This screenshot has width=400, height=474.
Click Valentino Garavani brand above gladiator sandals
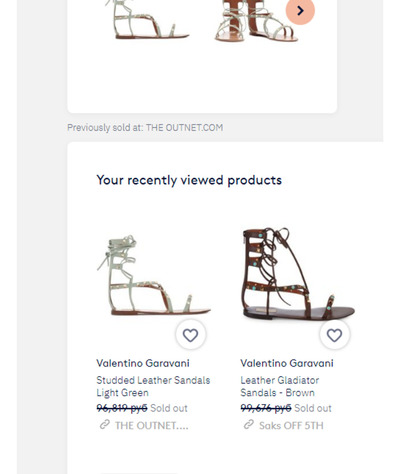(x=287, y=363)
